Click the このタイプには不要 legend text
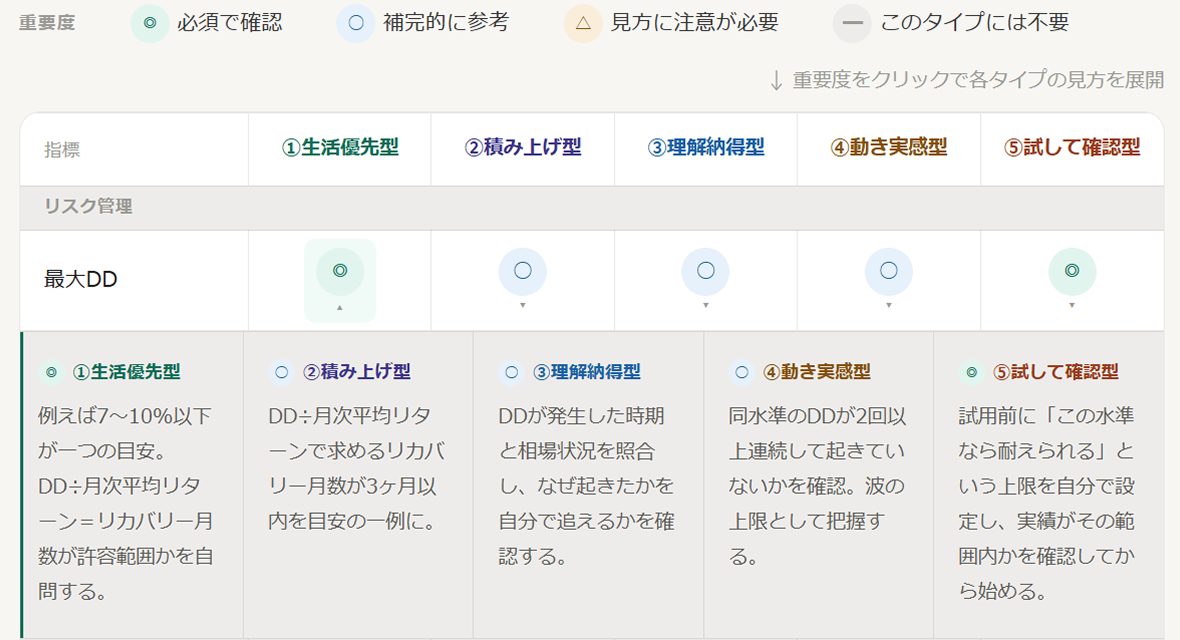Viewport: 1180px width, 640px height. click(x=975, y=23)
